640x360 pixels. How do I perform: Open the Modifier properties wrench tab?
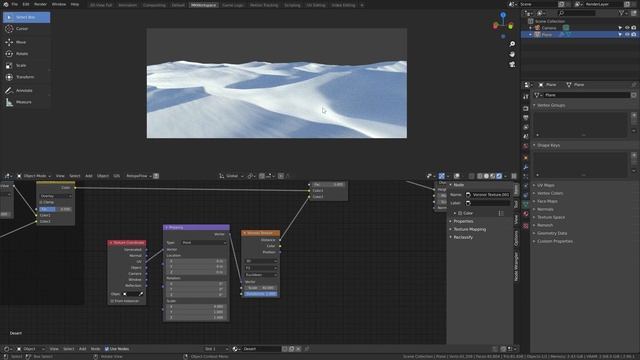coord(526,167)
